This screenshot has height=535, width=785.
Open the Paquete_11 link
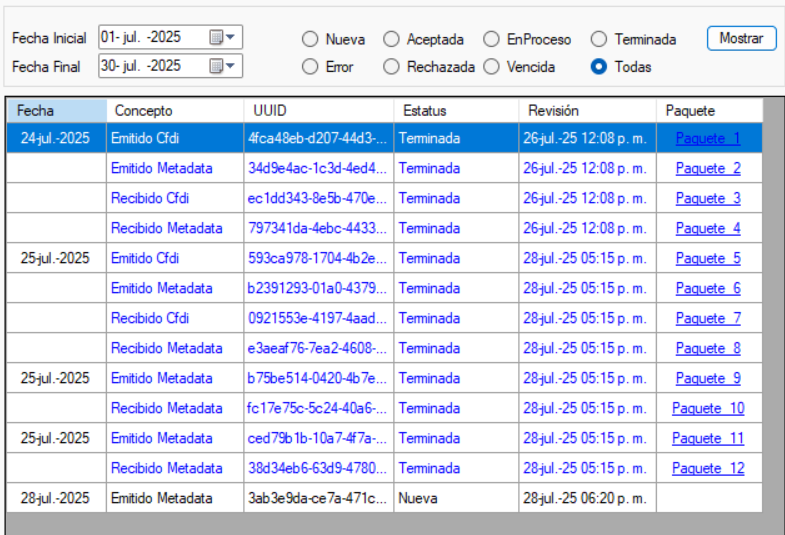[x=708, y=438]
